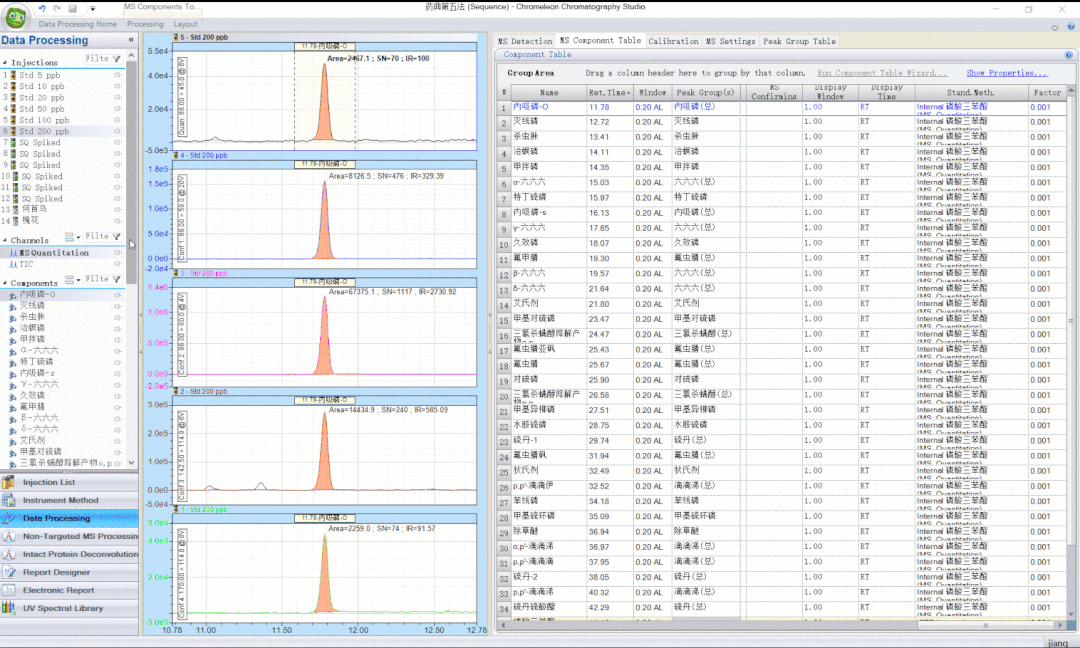This screenshot has width=1080, height=648.
Task: Toggle pin on MS Quantitation channel
Action: (x=117, y=253)
